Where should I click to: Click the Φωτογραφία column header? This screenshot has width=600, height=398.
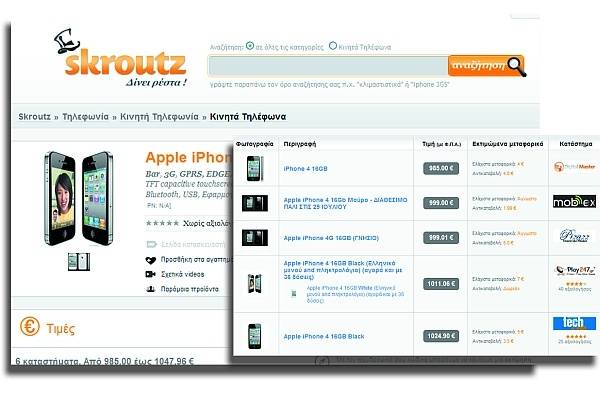coord(254,144)
